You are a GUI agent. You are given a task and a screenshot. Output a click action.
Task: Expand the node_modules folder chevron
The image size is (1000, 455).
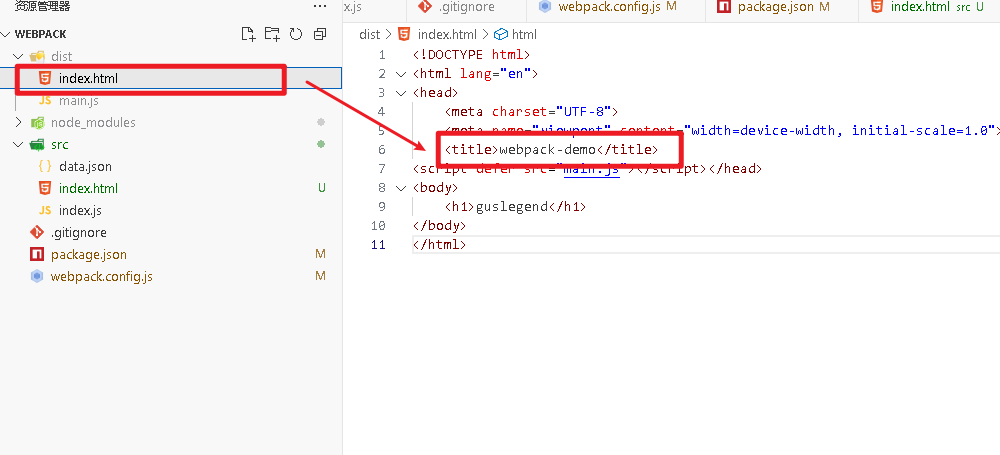(18, 123)
